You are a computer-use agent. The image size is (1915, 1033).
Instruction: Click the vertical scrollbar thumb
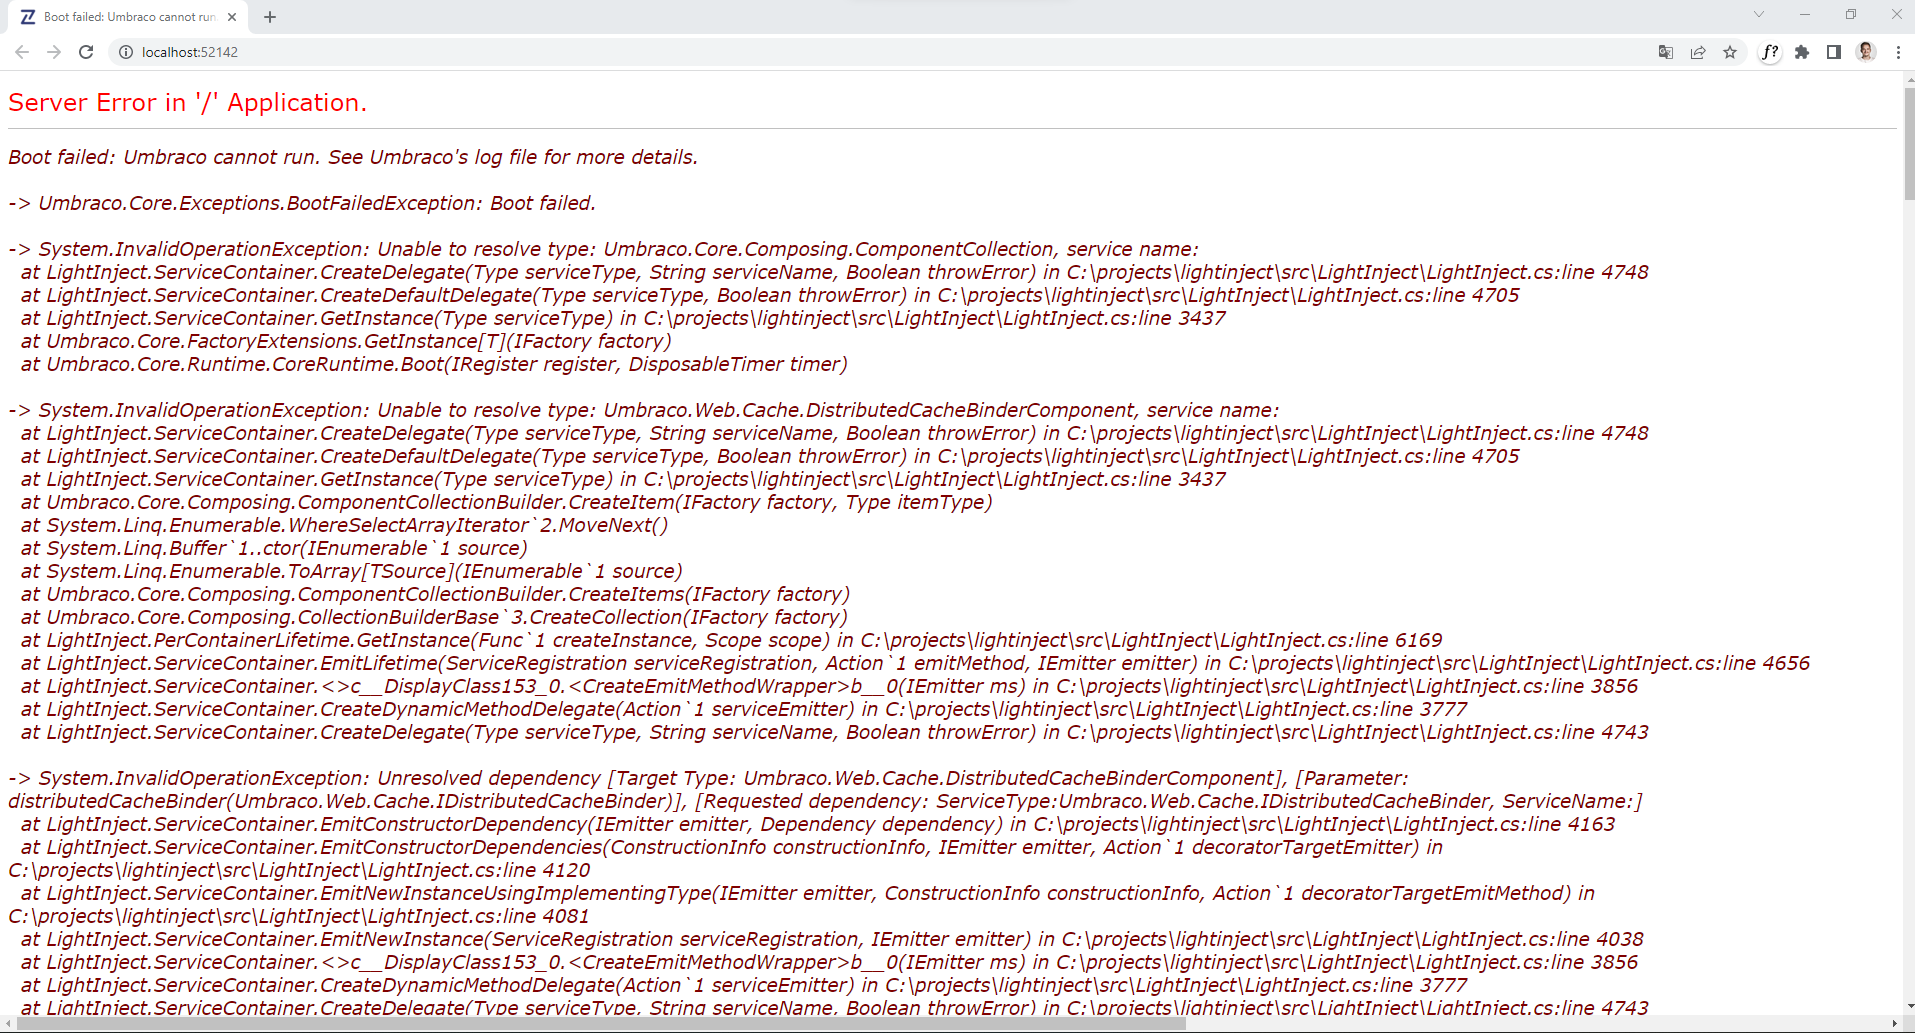[1908, 143]
